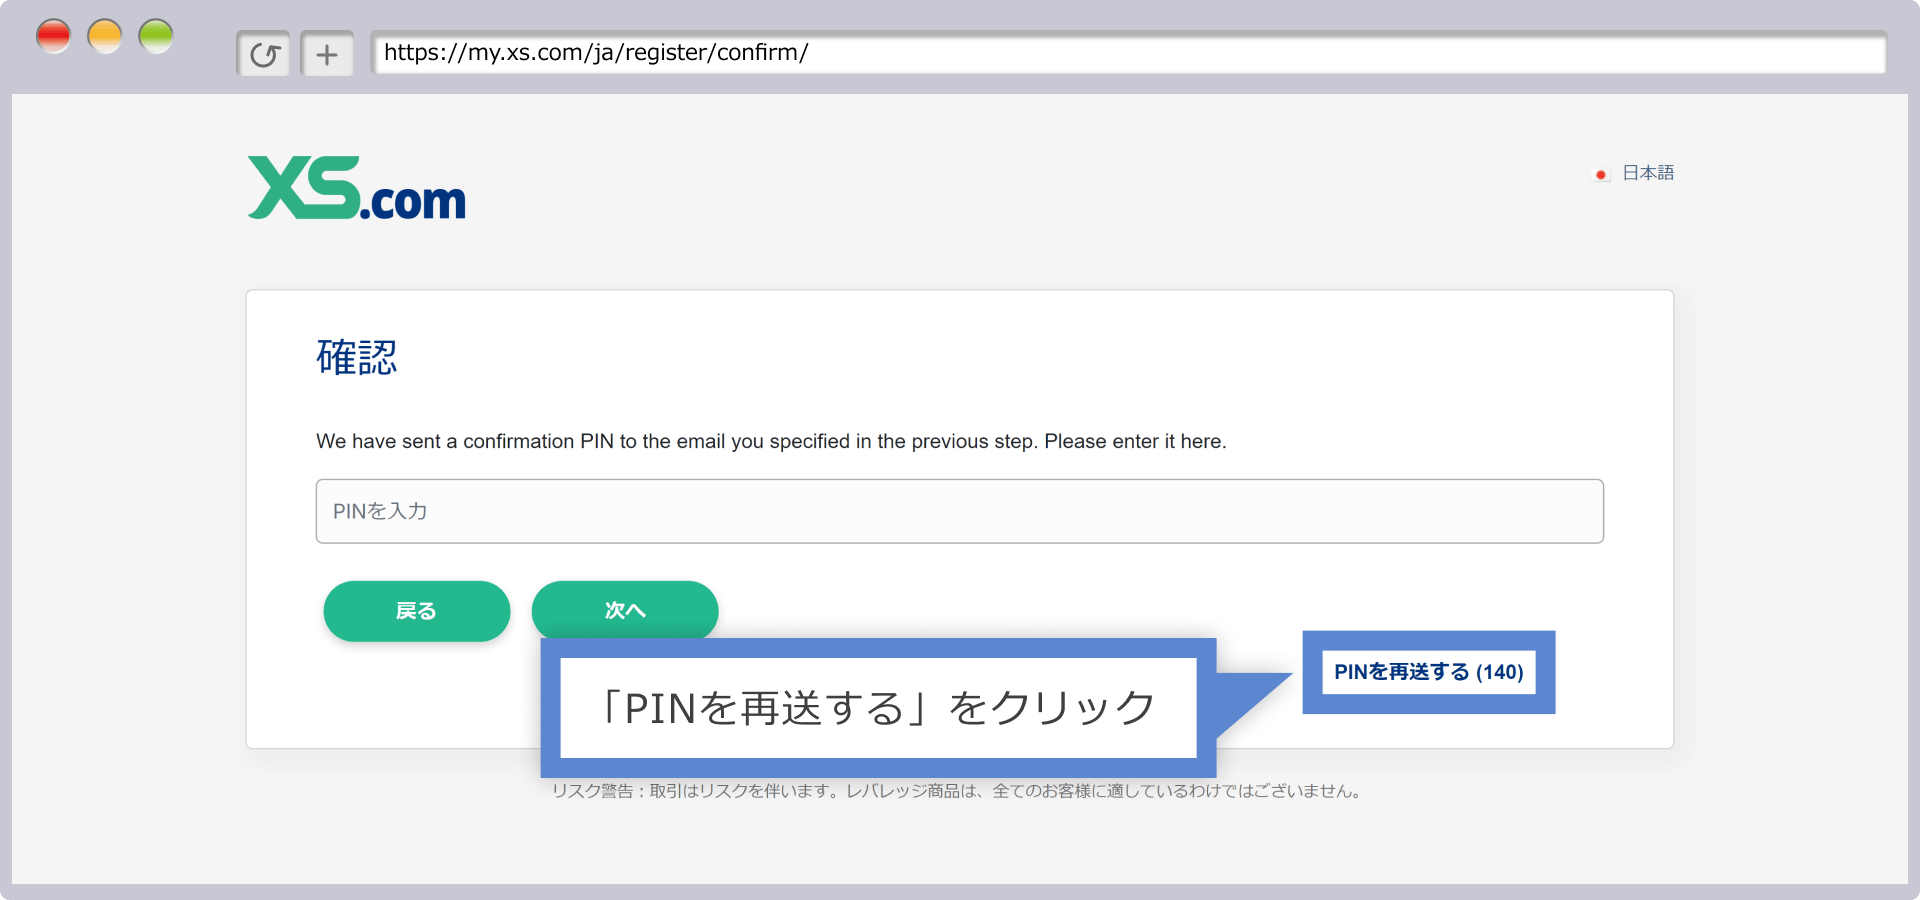Click the red close window button
Viewport: 1920px width, 900px height.
(53, 37)
